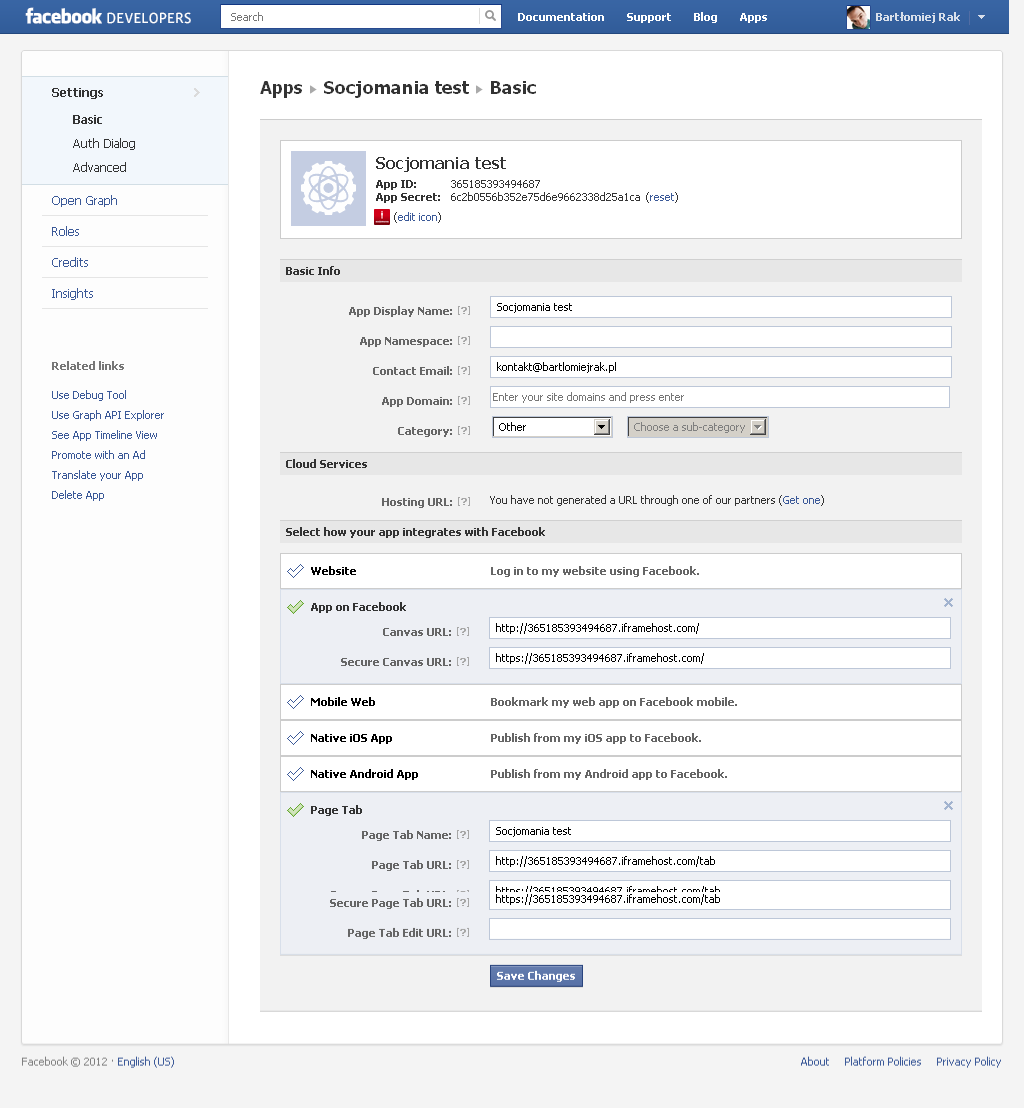
Task: Open Documentation in top navigation
Action: 560,17
